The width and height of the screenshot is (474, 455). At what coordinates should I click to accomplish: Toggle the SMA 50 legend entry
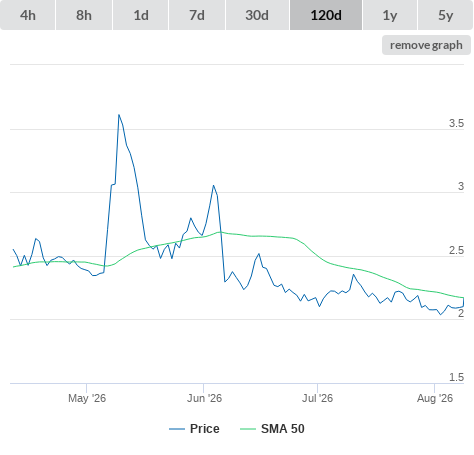pos(283,429)
